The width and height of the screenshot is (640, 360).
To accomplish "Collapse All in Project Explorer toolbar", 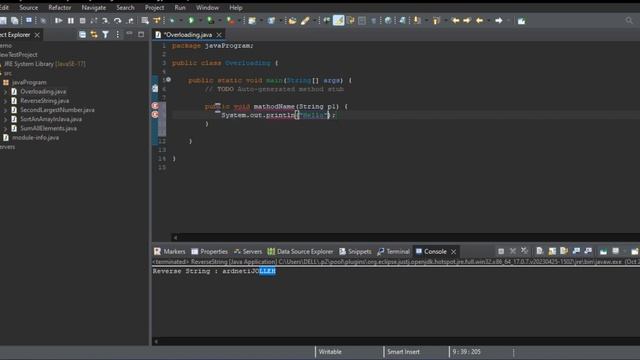I will tap(82, 35).
